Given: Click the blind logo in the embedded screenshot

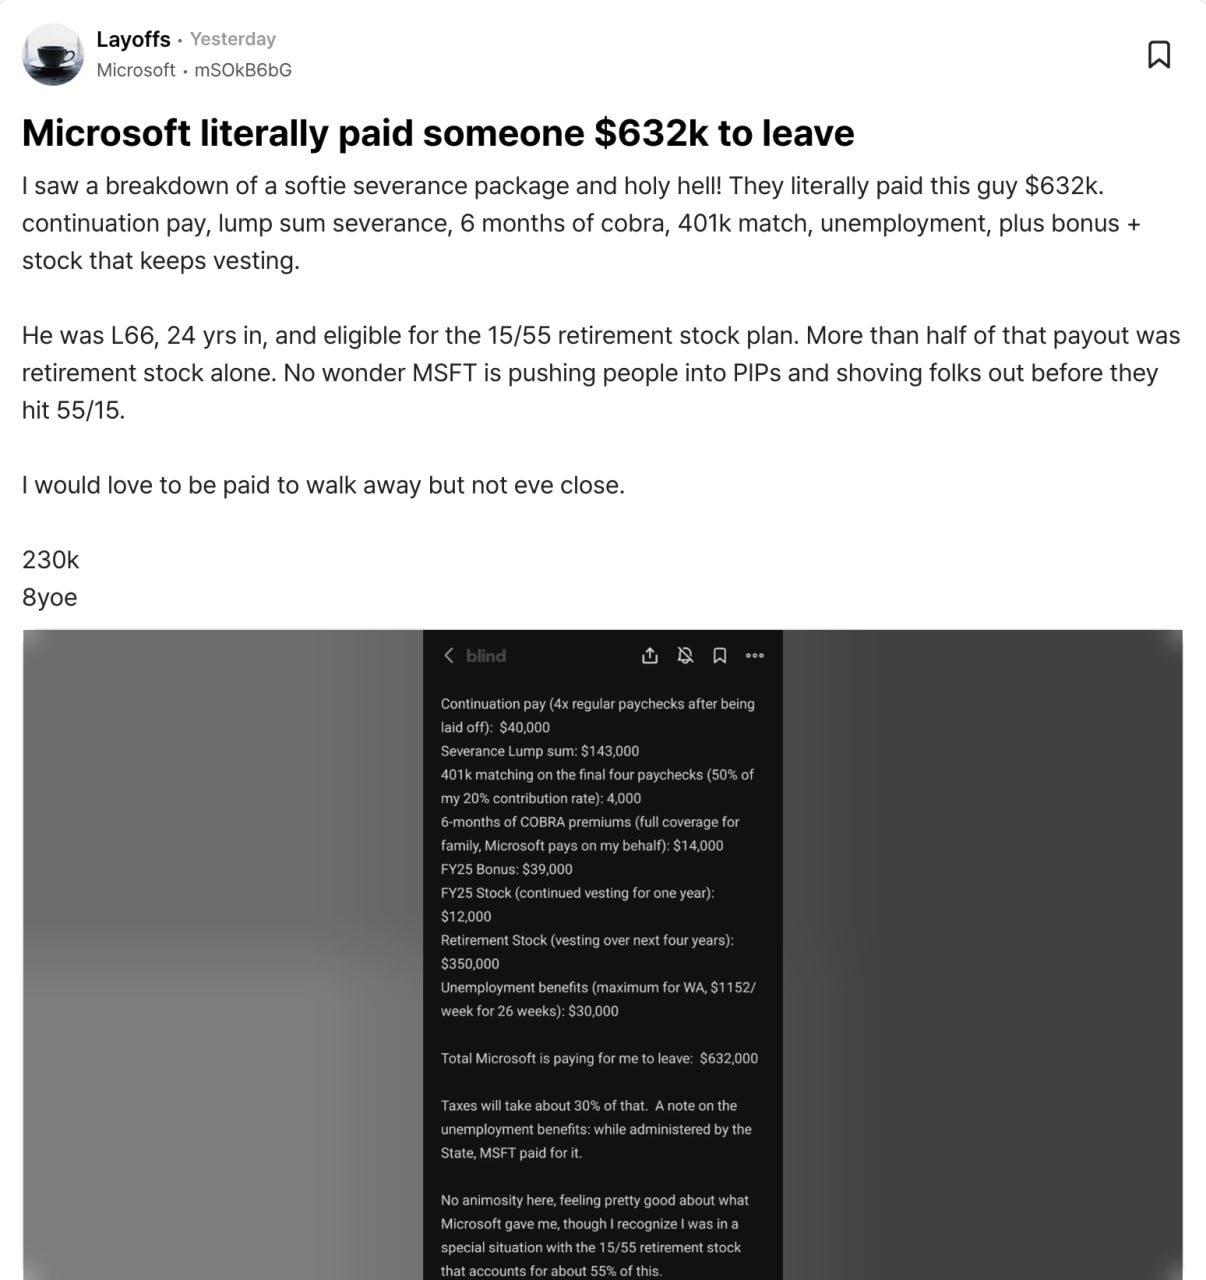Looking at the screenshot, I should coord(486,656).
